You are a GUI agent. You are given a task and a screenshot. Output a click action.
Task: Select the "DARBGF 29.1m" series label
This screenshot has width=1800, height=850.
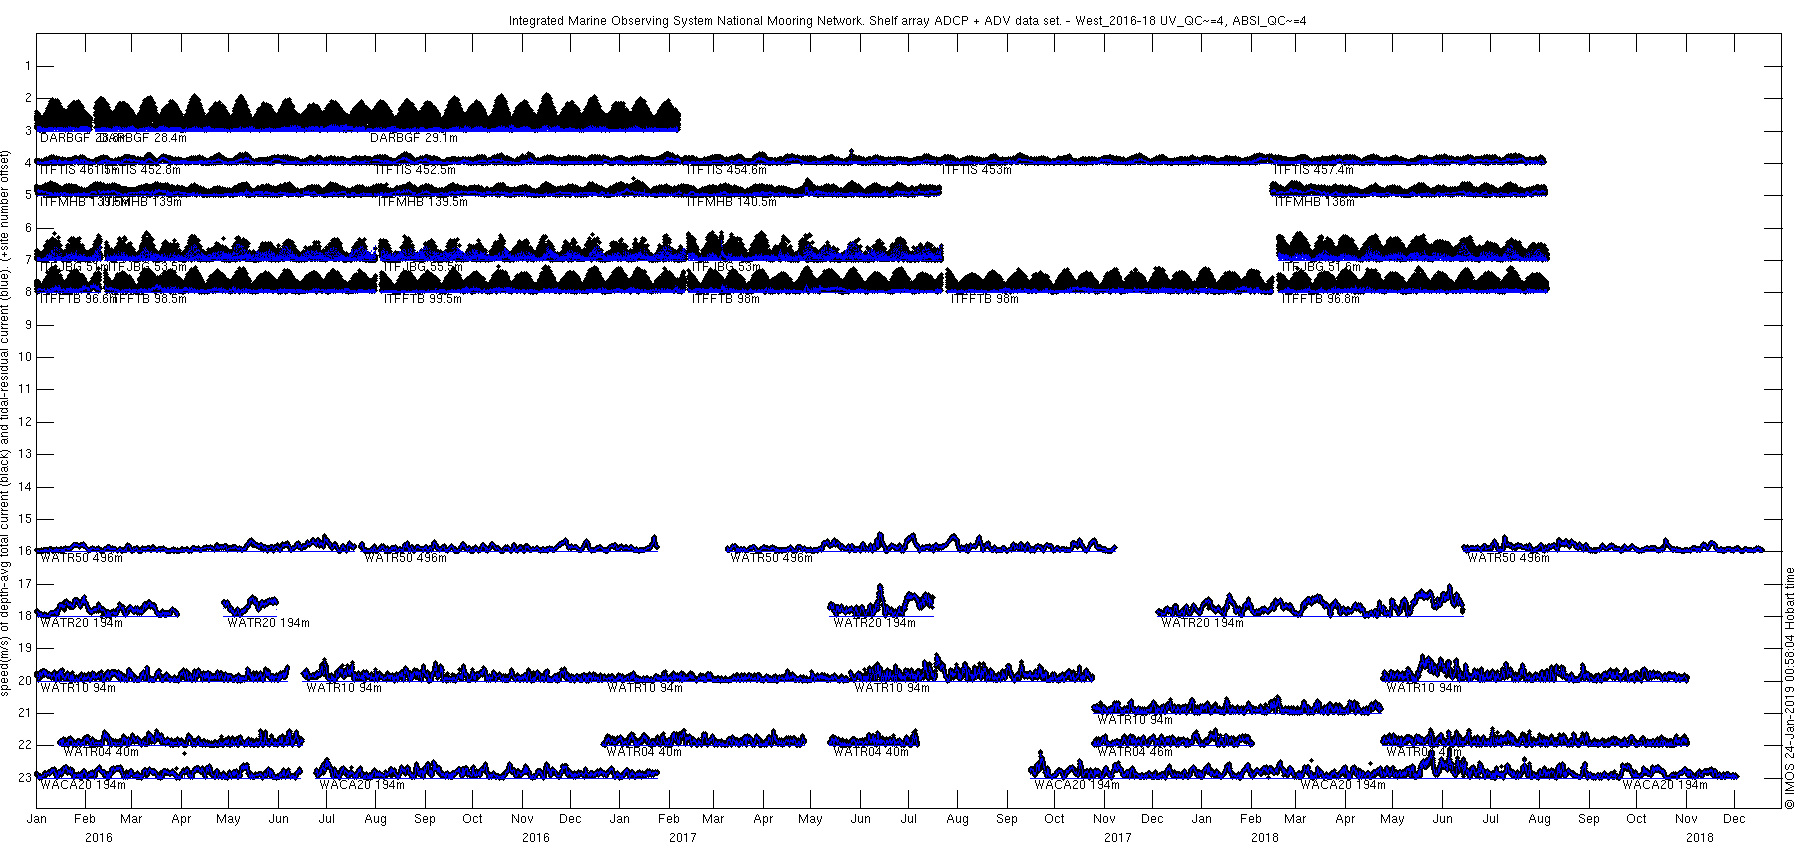pyautogui.click(x=414, y=138)
